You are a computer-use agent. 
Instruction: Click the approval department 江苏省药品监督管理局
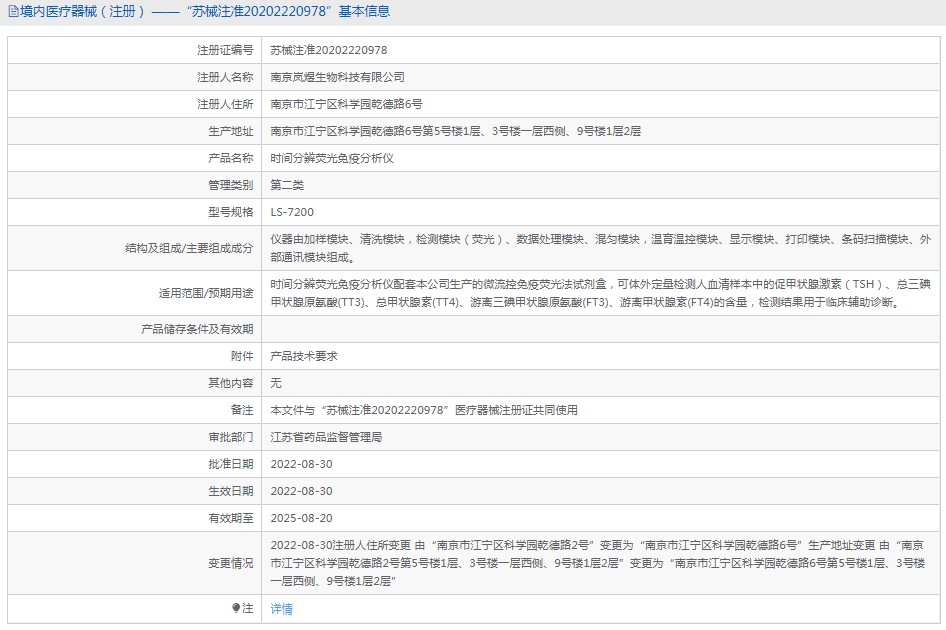(x=326, y=437)
